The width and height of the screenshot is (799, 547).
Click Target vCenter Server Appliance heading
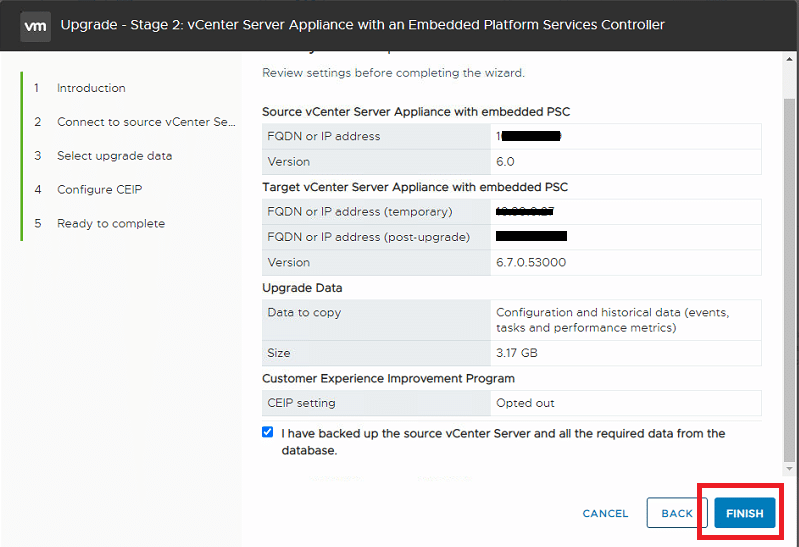pyautogui.click(x=415, y=187)
